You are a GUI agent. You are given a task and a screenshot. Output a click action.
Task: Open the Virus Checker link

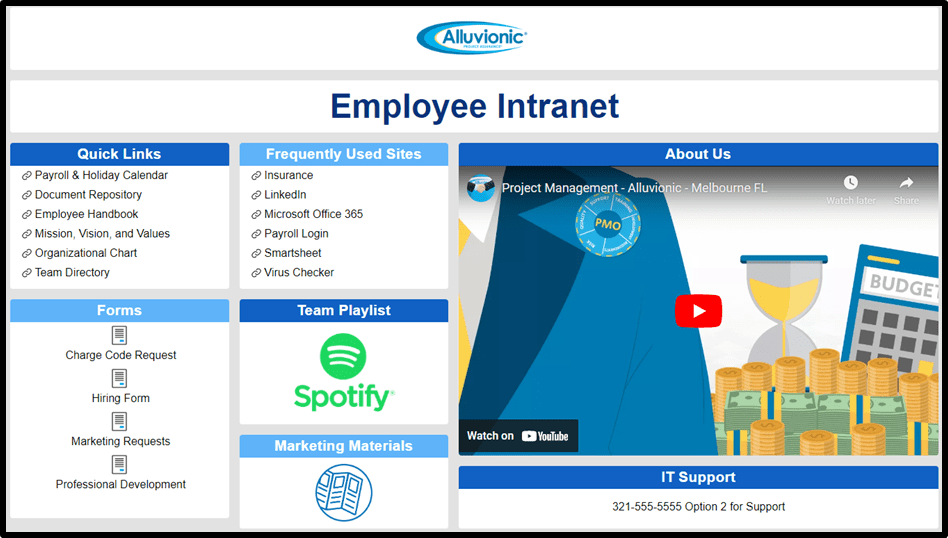click(x=299, y=272)
